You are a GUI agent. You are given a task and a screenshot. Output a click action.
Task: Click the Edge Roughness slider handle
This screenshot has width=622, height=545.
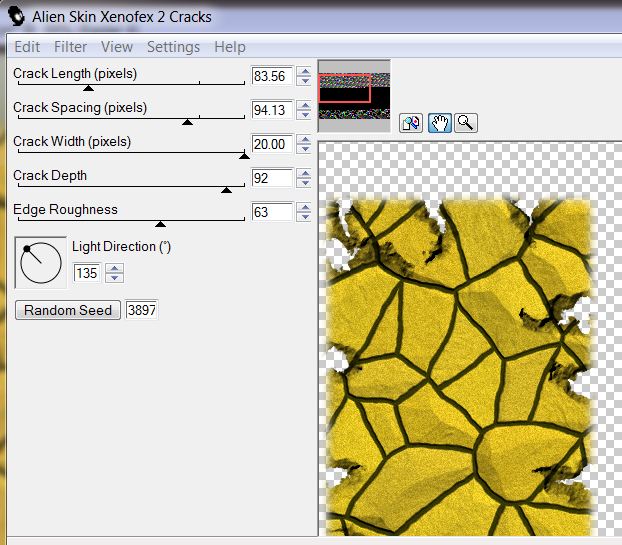160,224
